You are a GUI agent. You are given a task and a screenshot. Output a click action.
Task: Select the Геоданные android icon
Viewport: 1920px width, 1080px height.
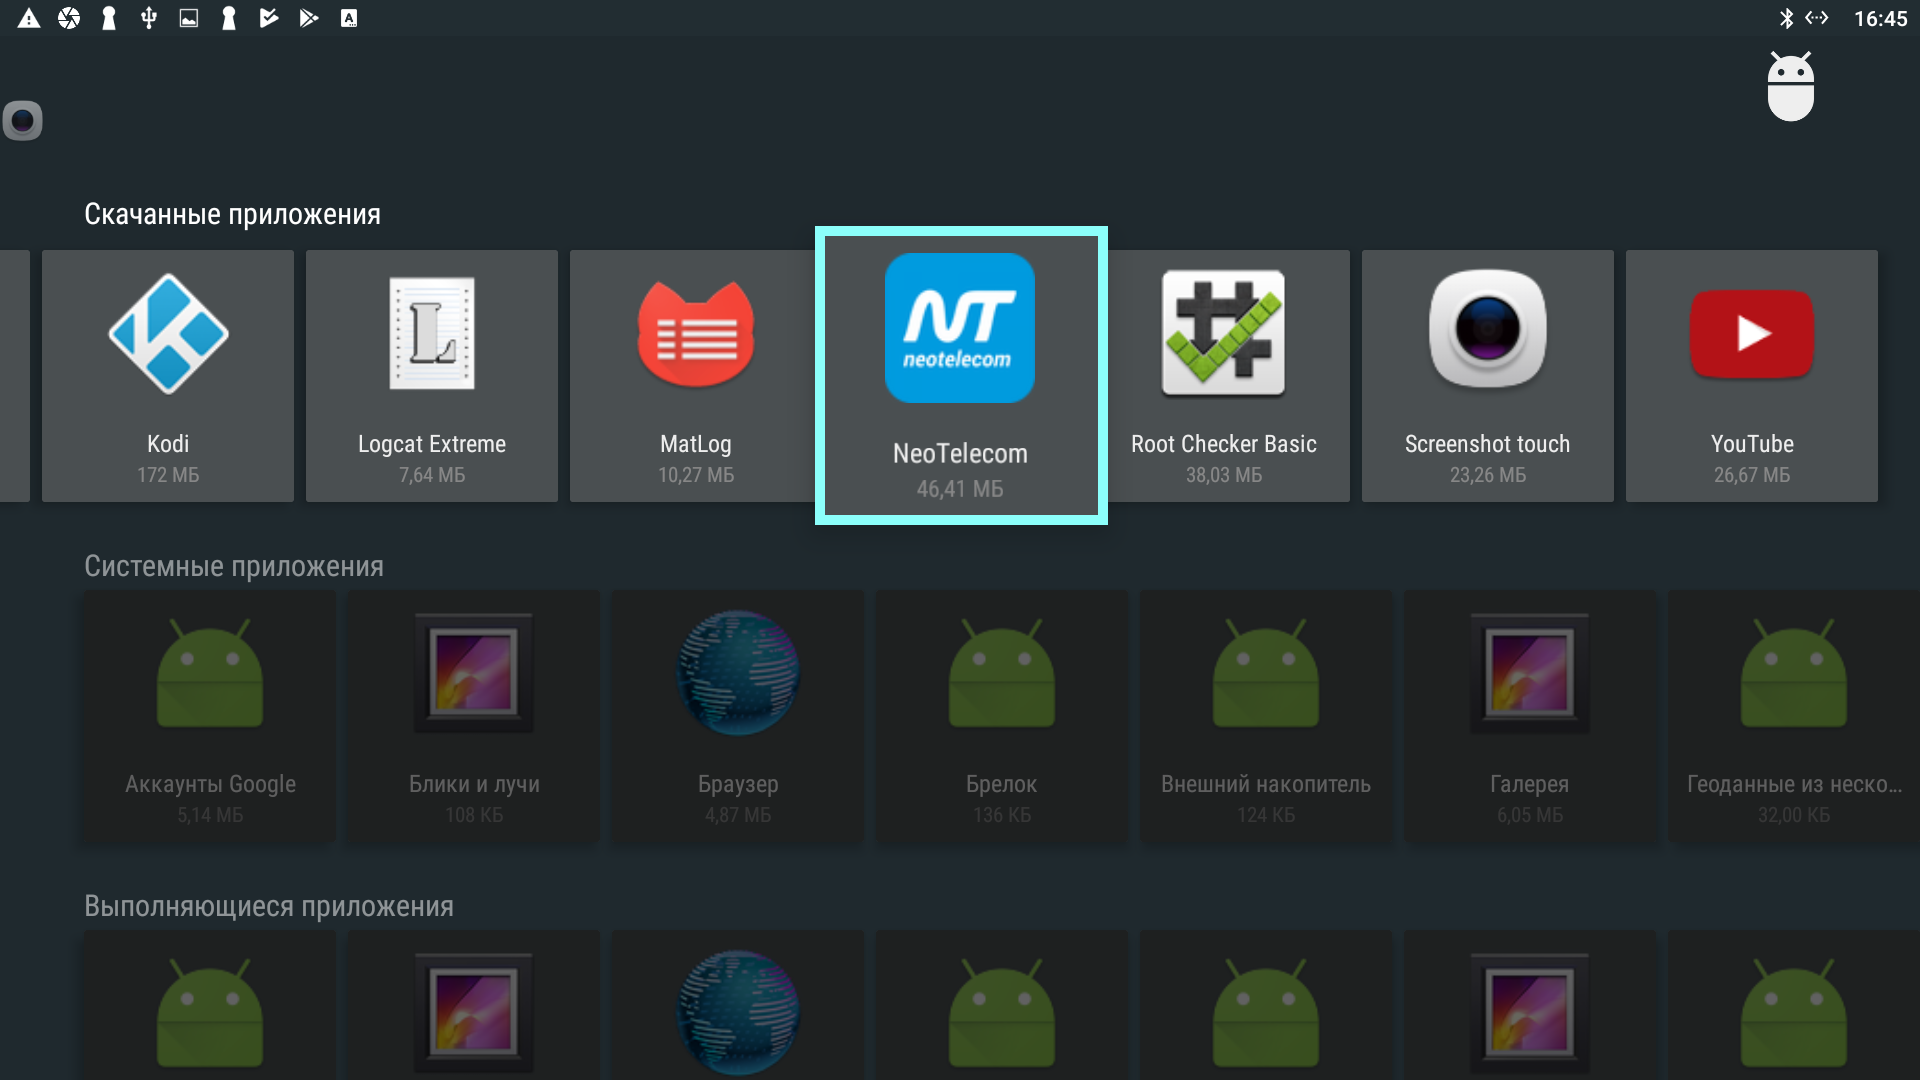coord(1794,673)
